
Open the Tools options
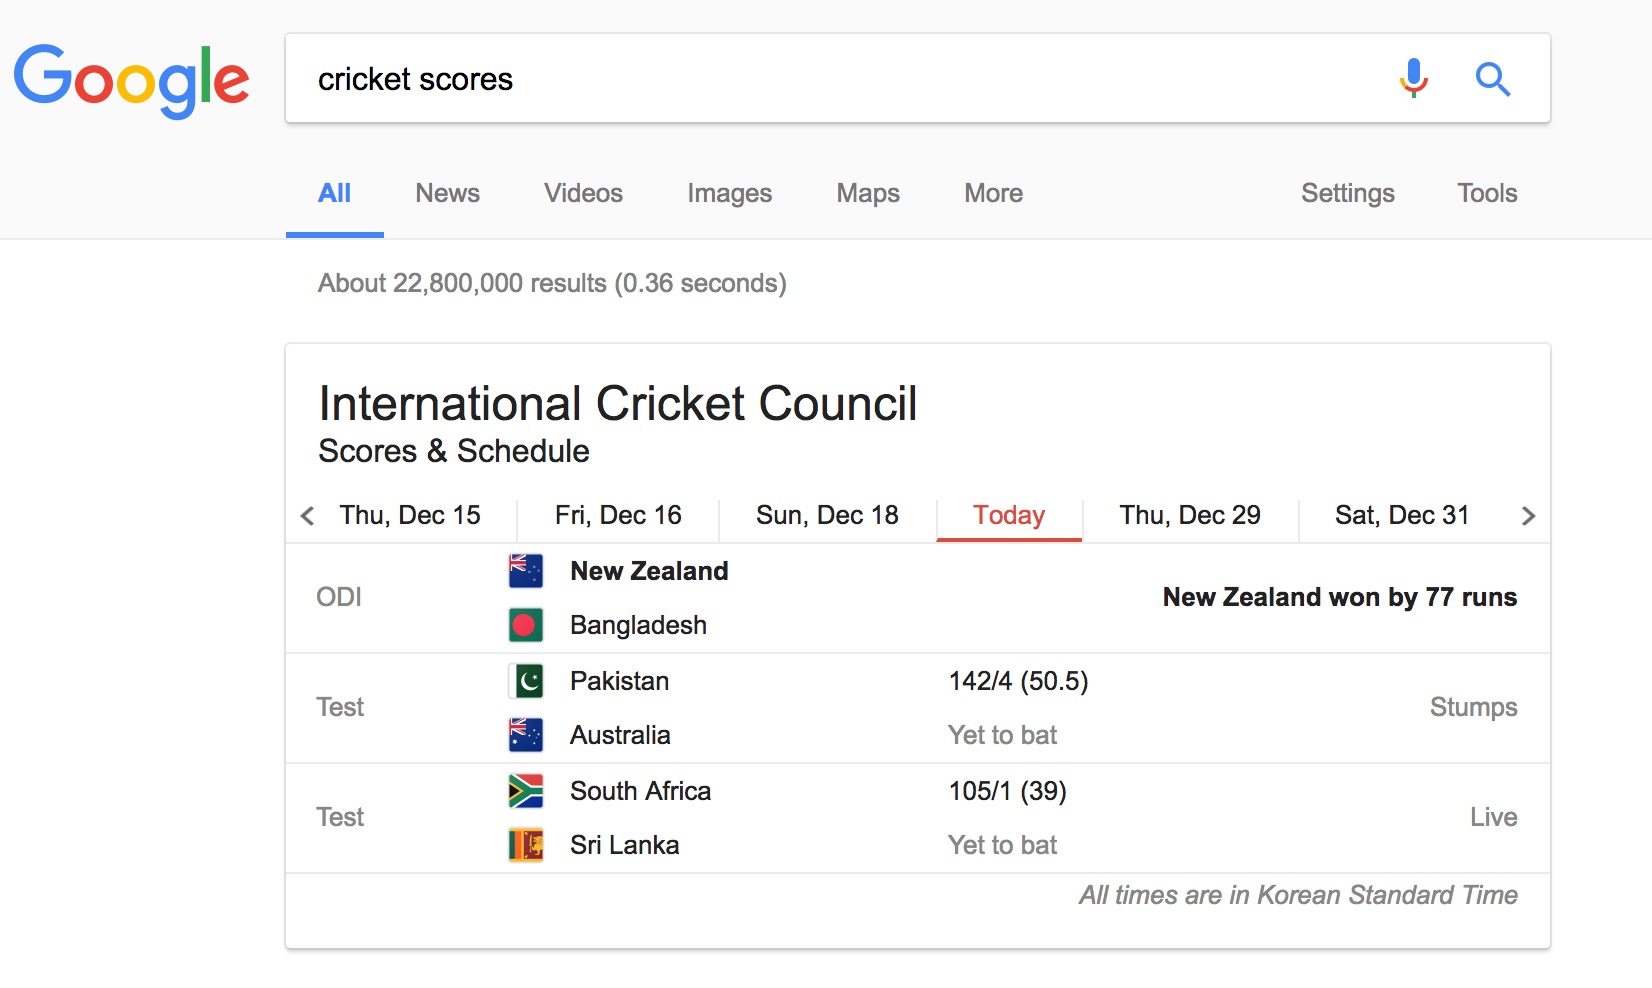1486,193
